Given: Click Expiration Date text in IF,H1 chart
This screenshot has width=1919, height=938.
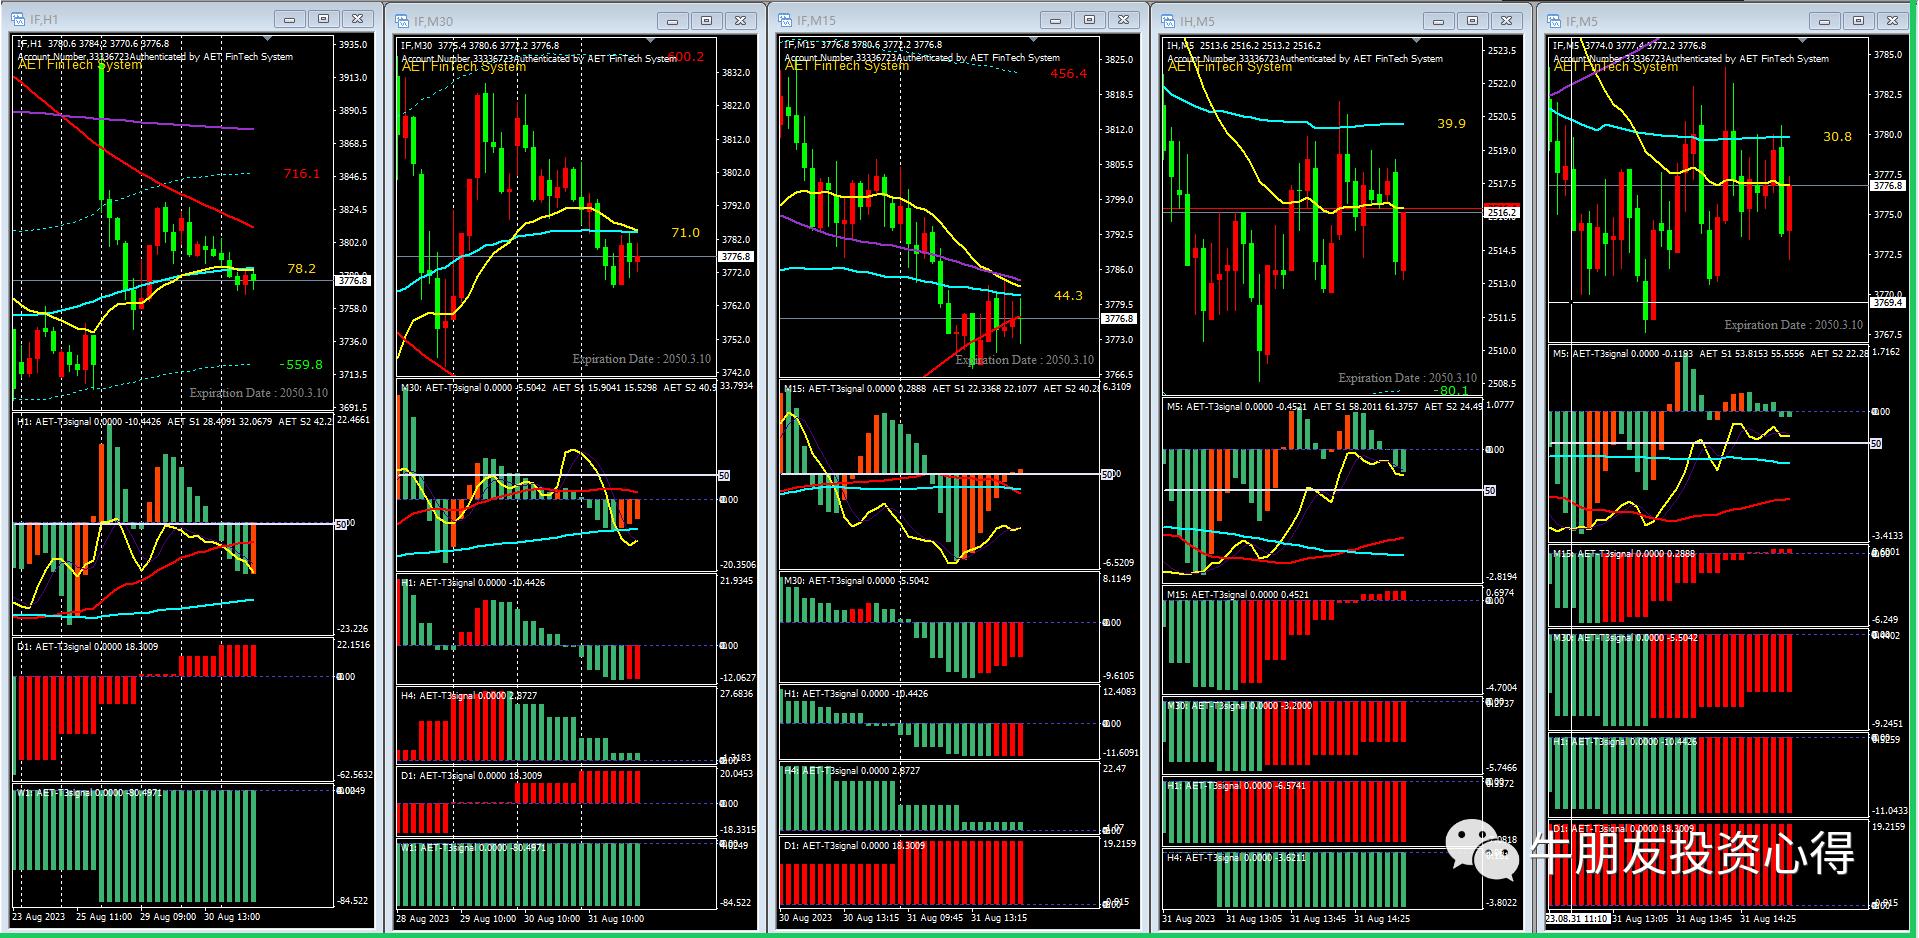Looking at the screenshot, I should coord(259,393).
